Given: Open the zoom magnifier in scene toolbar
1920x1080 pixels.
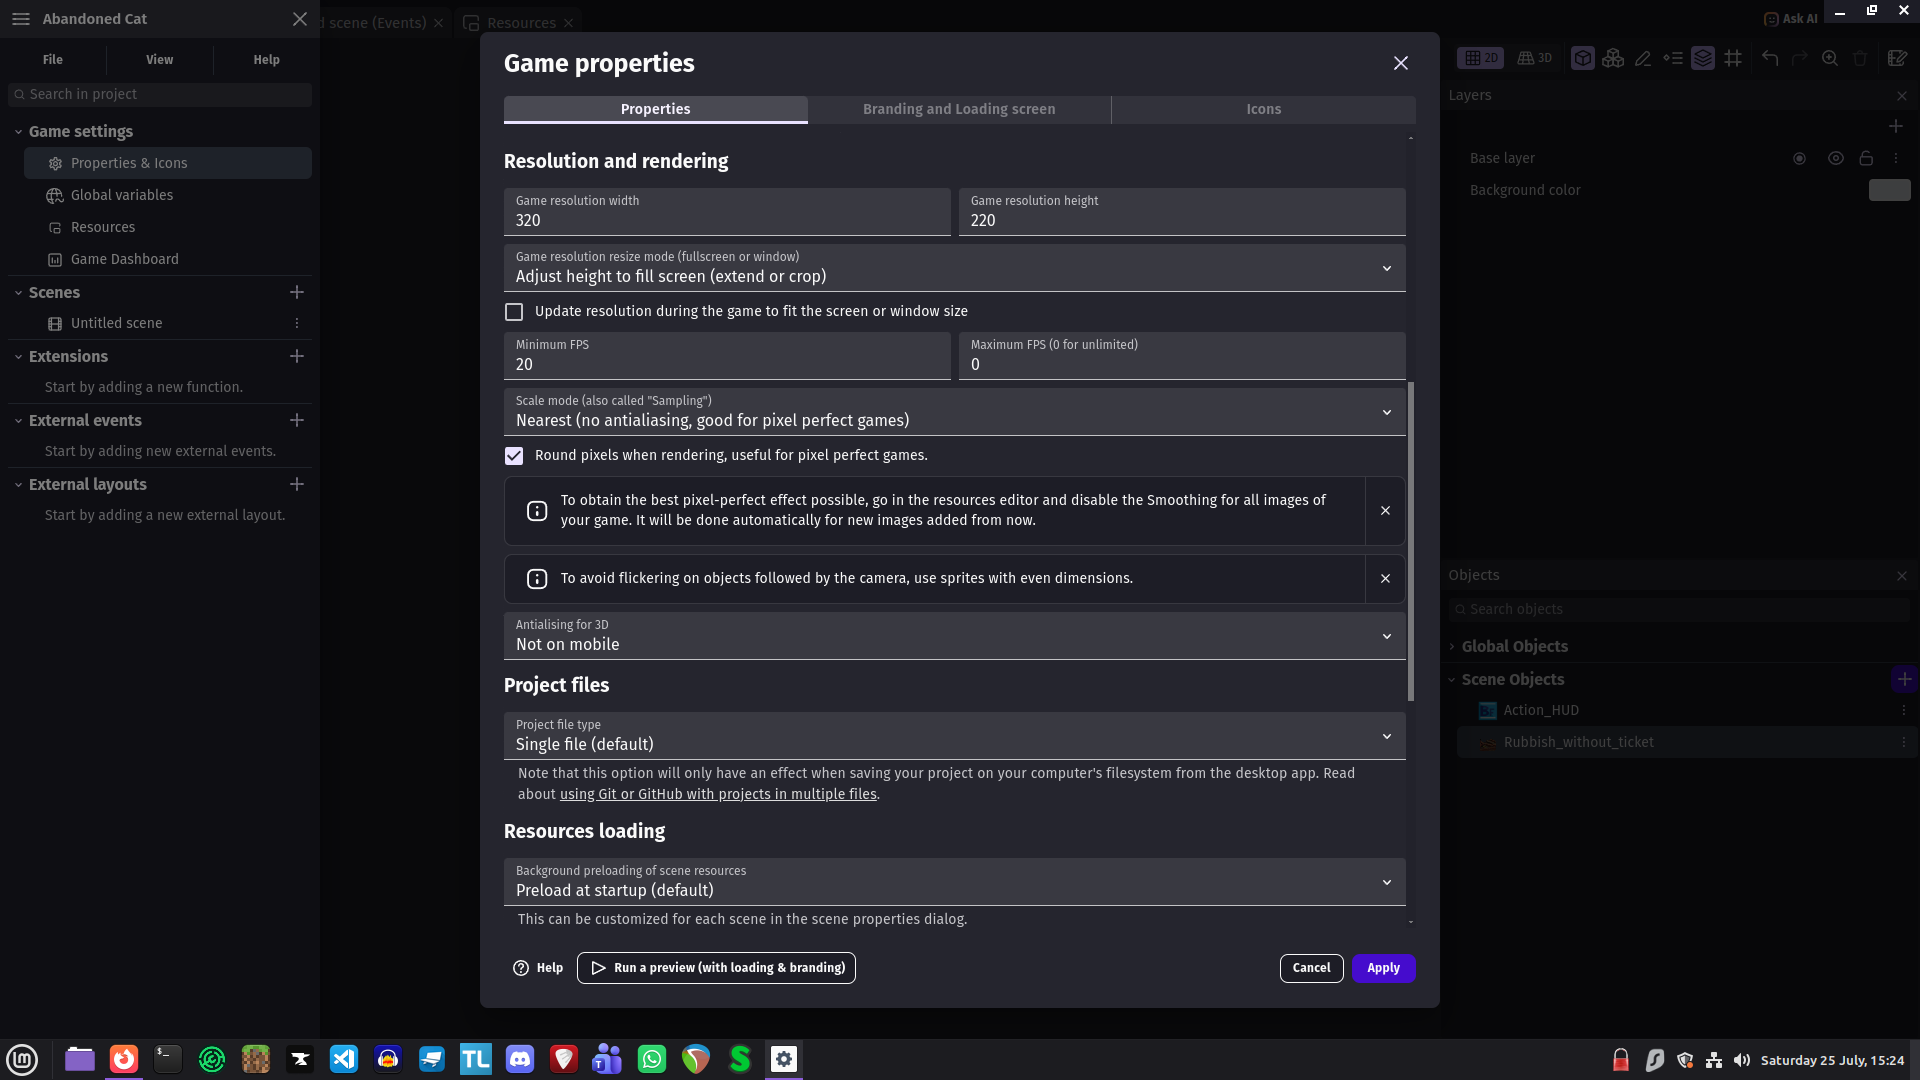Looking at the screenshot, I should pos(1830,58).
